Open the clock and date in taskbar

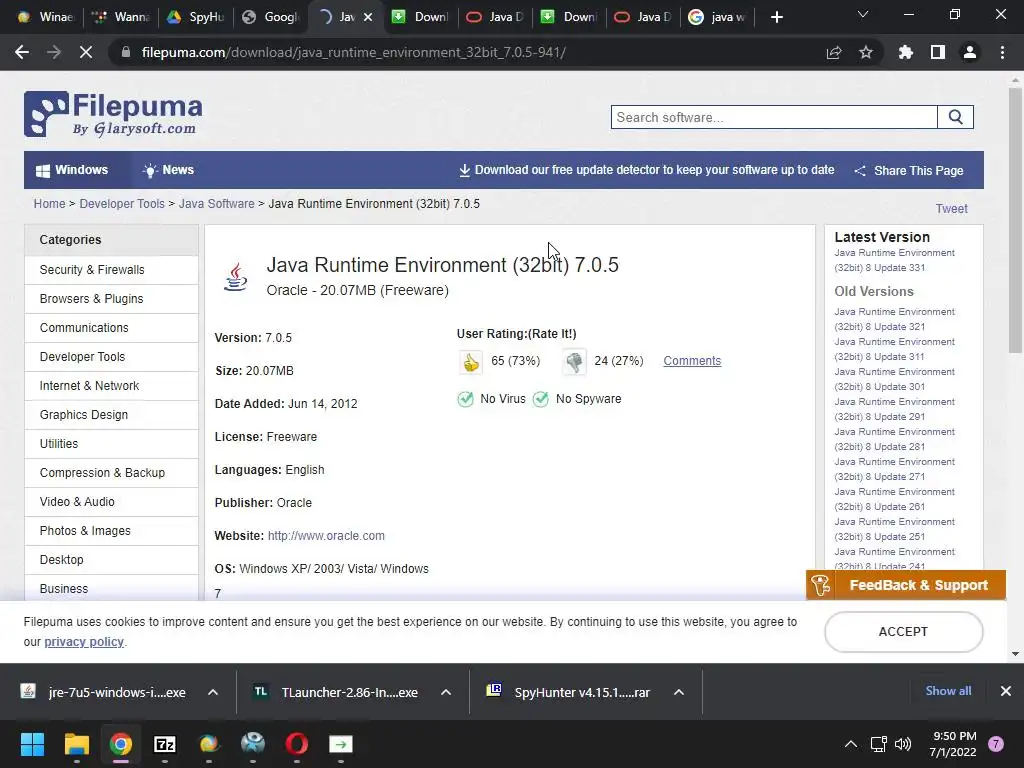[x=954, y=744]
